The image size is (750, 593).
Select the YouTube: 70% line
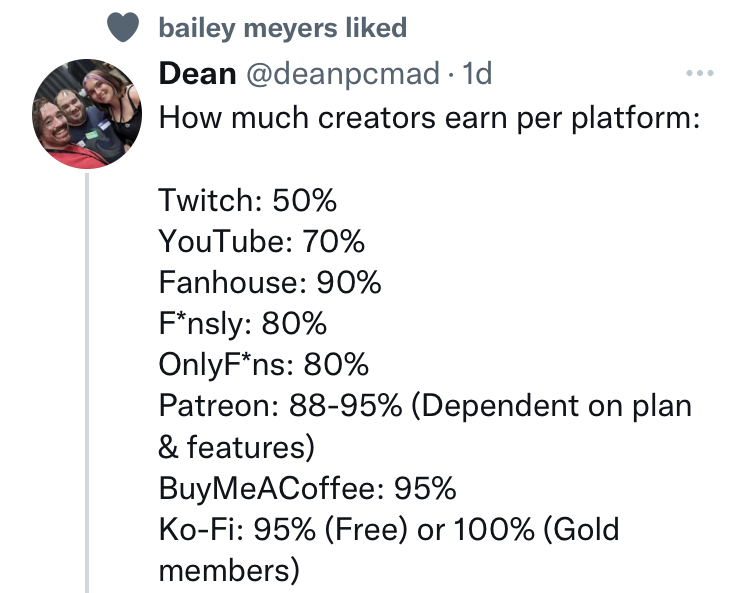coord(262,241)
